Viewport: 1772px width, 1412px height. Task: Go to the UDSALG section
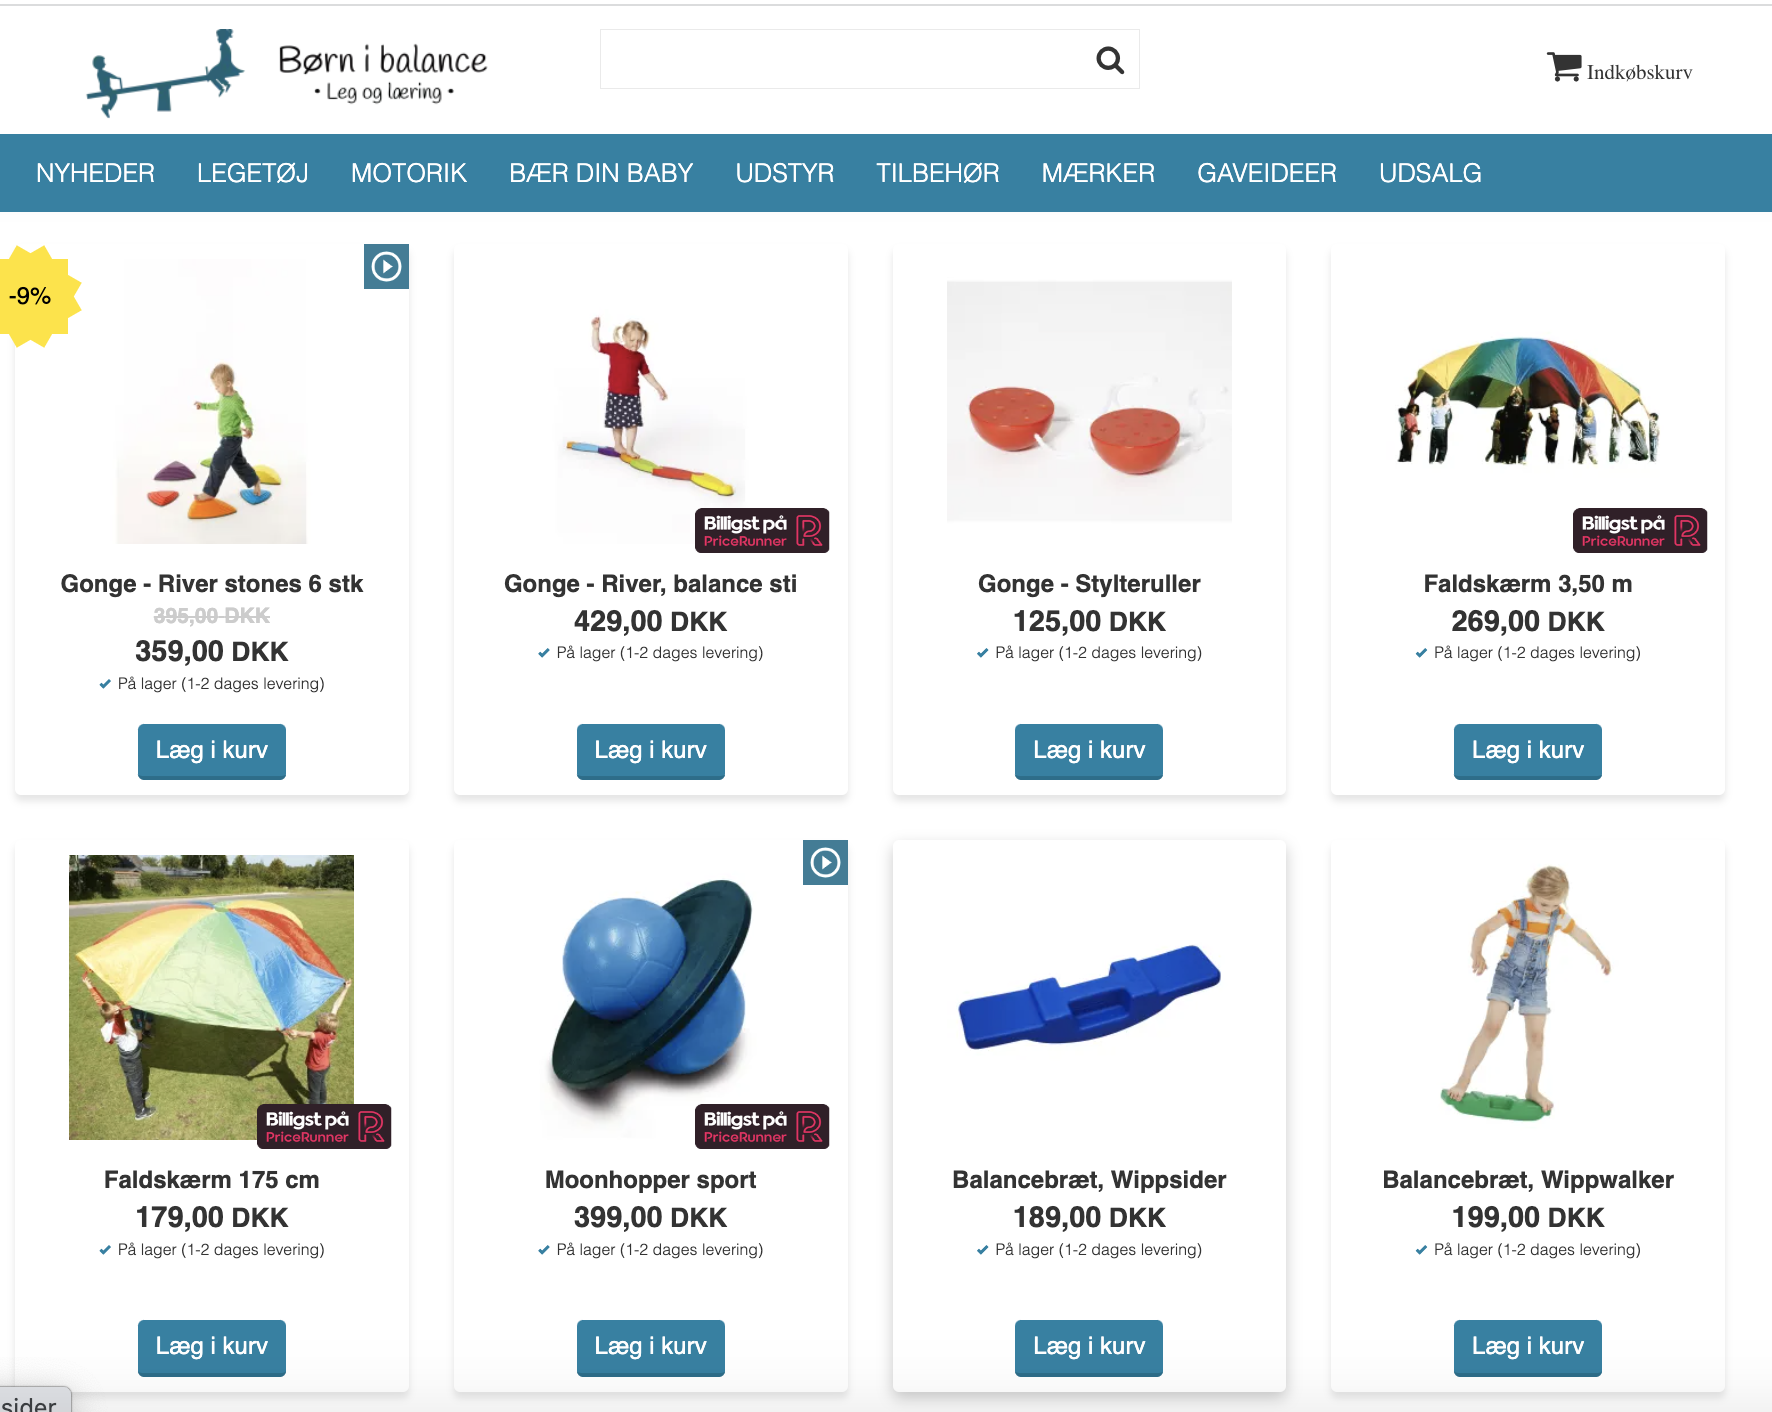point(1430,173)
